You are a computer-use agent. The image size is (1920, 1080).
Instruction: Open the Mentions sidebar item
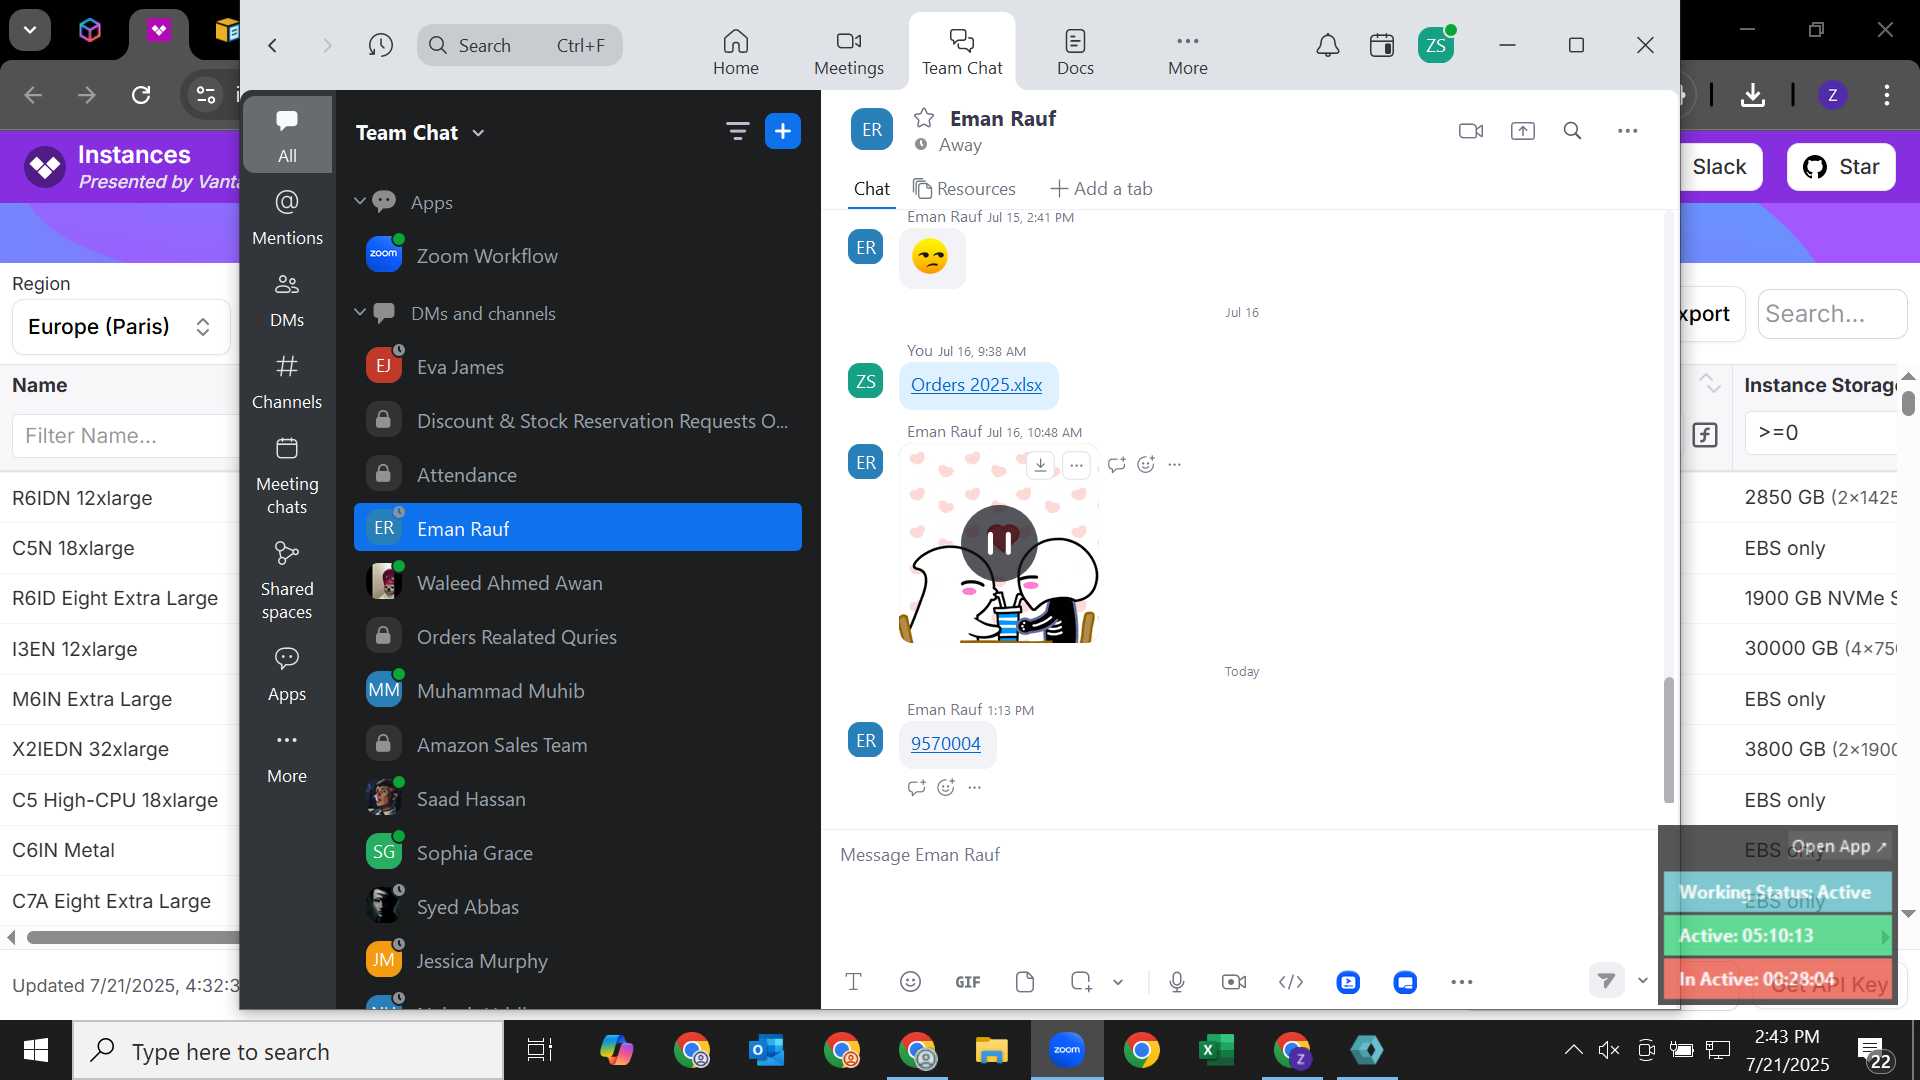click(x=287, y=216)
